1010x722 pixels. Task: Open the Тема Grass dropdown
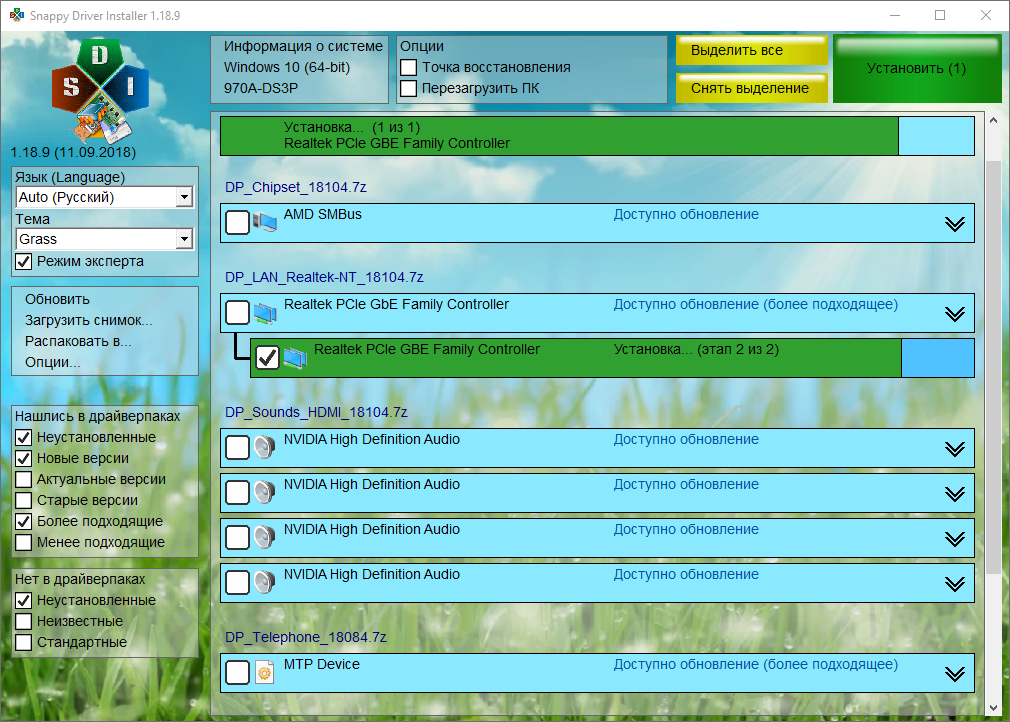[x=104, y=239]
